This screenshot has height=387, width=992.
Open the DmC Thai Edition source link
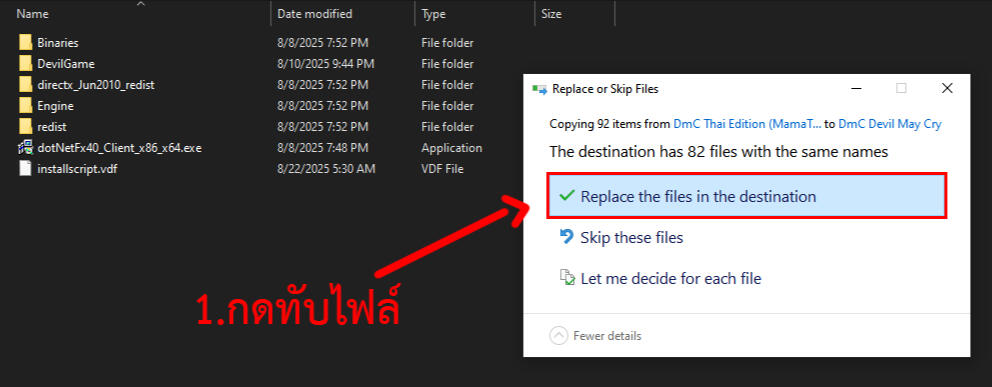point(747,125)
